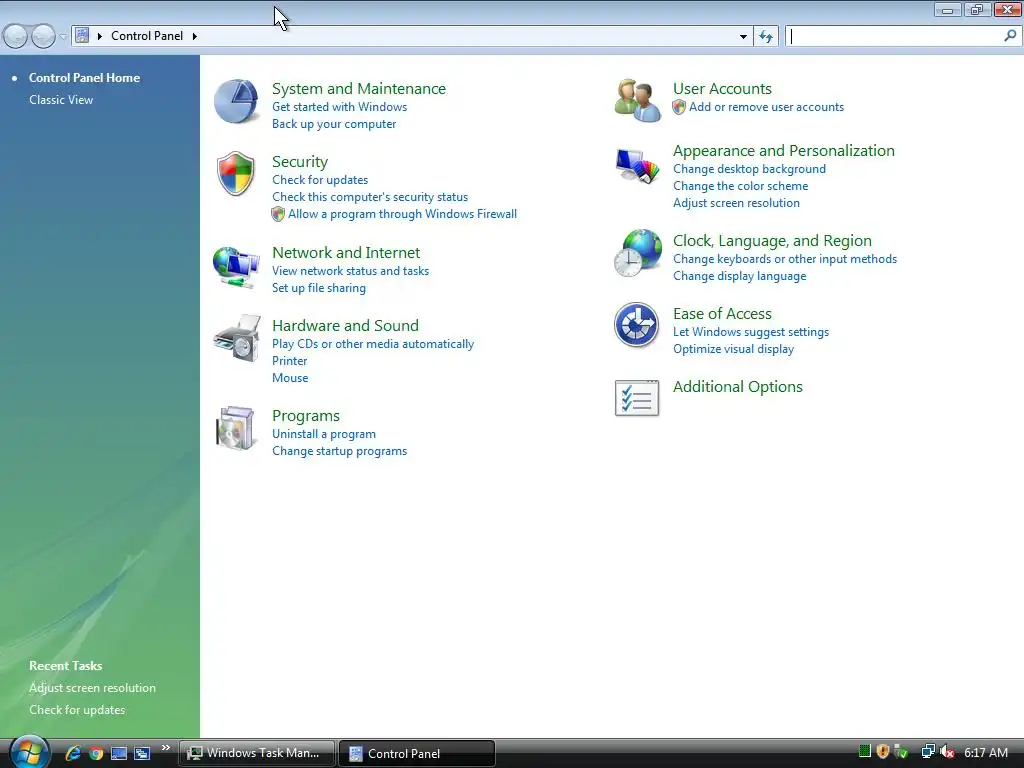Click the Control Panel breadcrumb text
This screenshot has width=1024, height=768.
point(147,36)
